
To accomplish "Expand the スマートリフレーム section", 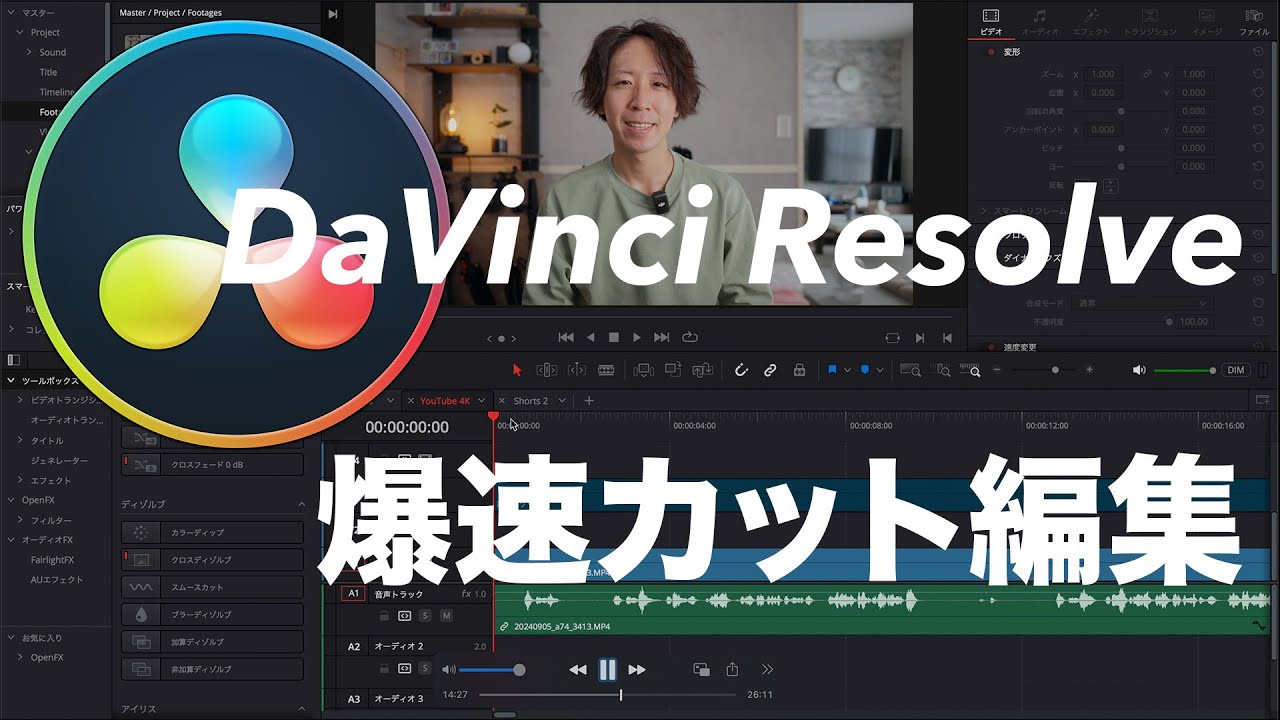I will pos(984,211).
